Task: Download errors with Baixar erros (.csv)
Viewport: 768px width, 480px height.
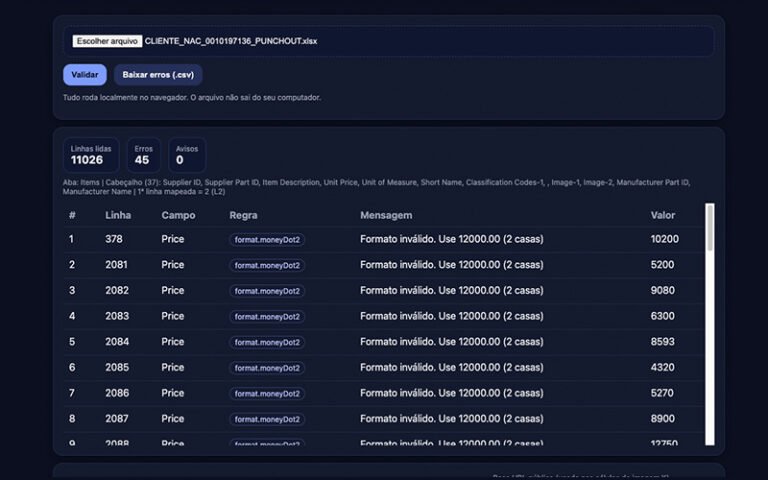Action: 158,75
